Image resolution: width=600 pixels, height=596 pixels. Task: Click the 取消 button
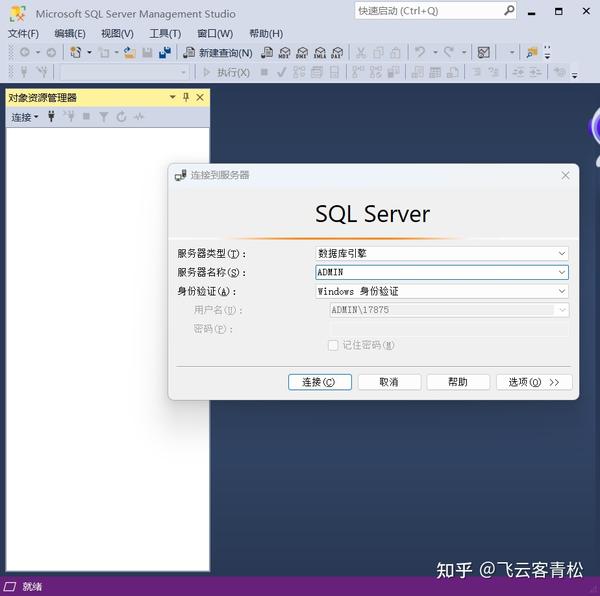coord(389,382)
